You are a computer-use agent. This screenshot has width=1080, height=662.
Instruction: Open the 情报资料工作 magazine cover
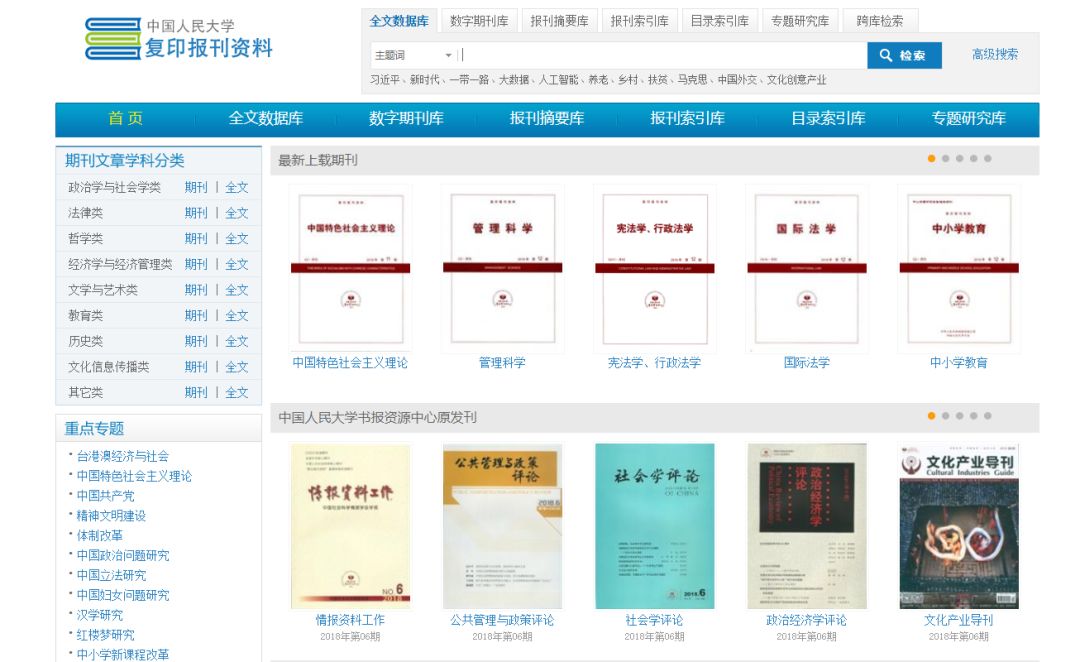(x=351, y=526)
